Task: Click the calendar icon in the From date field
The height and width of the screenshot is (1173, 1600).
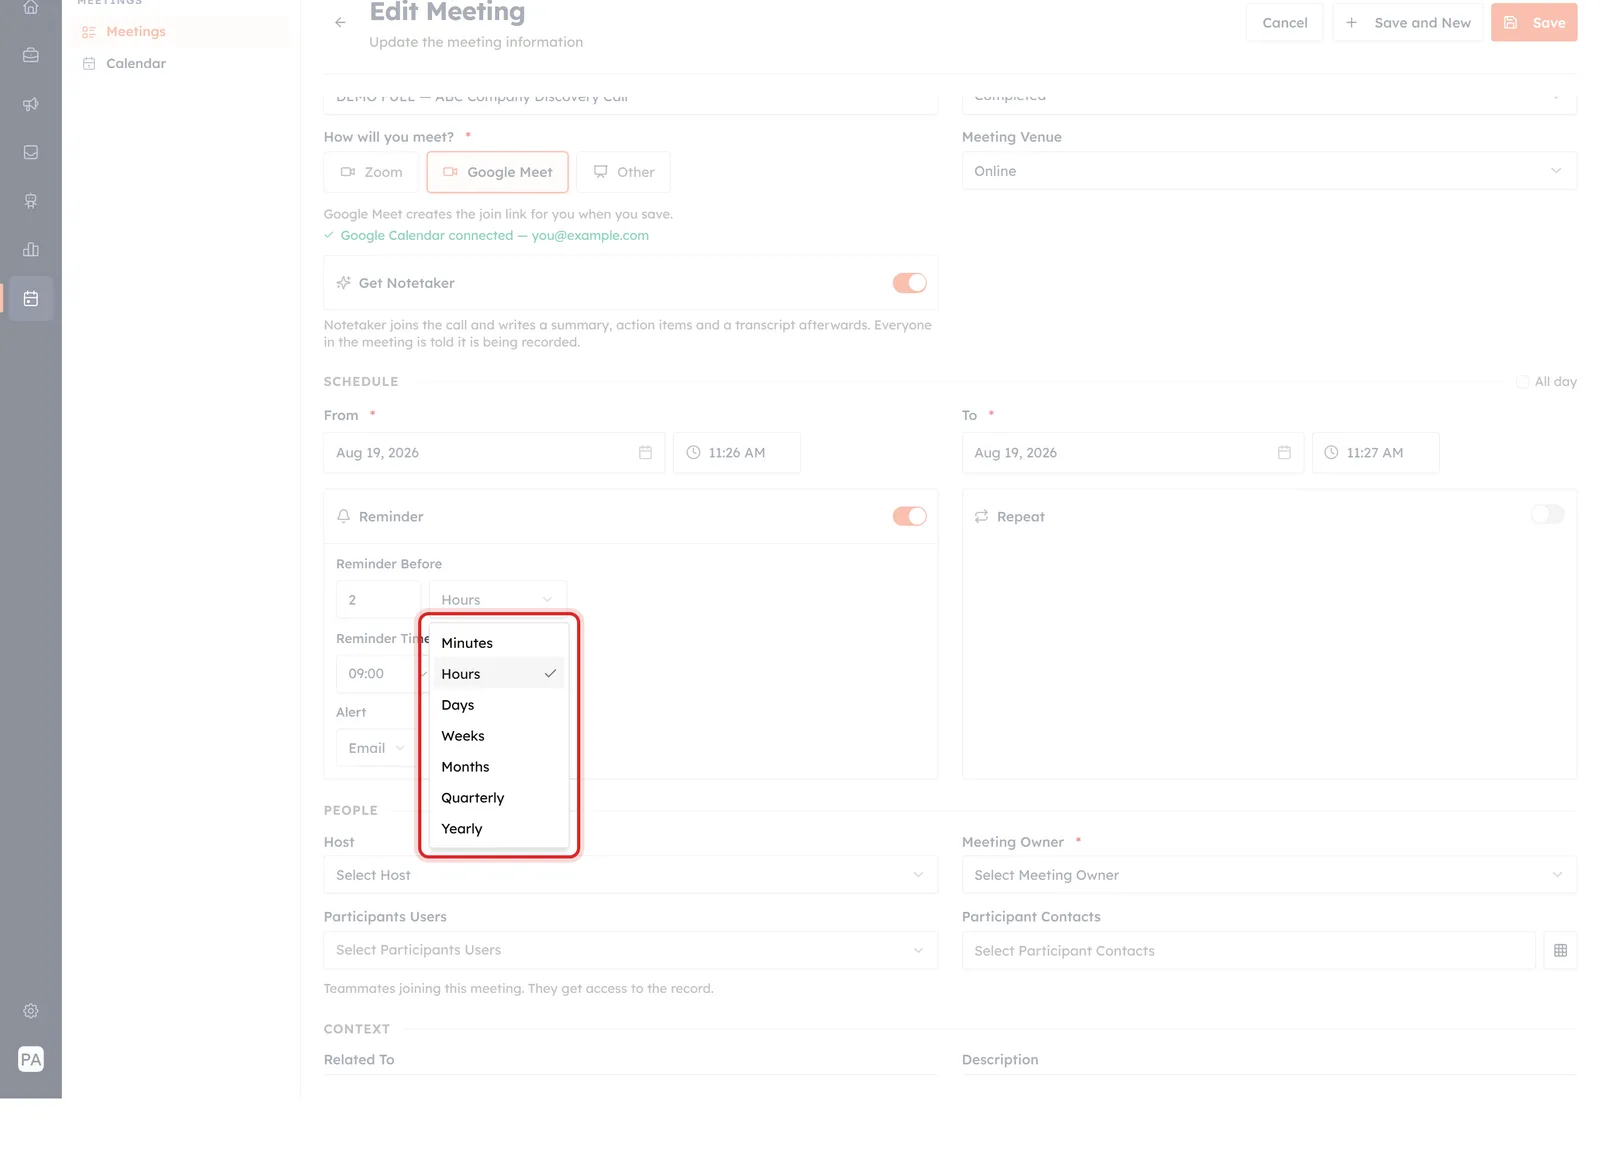Action: (x=645, y=453)
